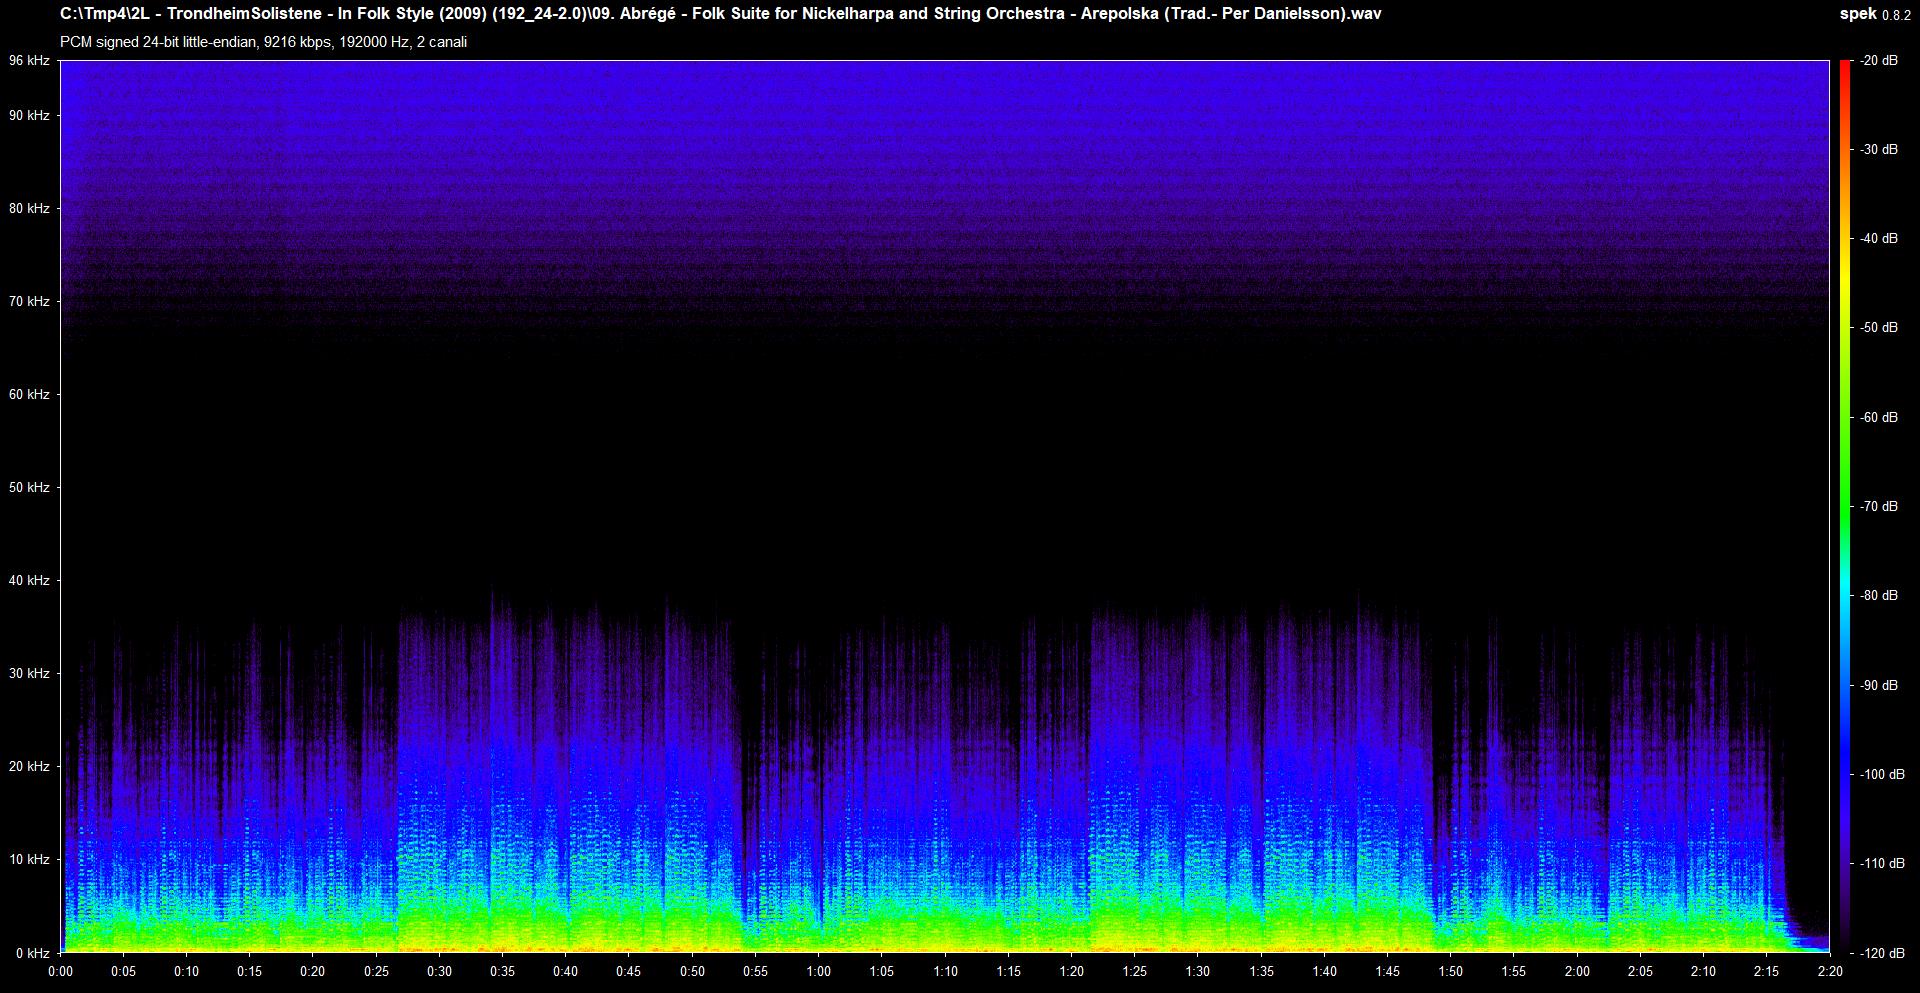This screenshot has width=1920, height=993.
Task: Click the 0:20 time axis label
Action: point(313,972)
